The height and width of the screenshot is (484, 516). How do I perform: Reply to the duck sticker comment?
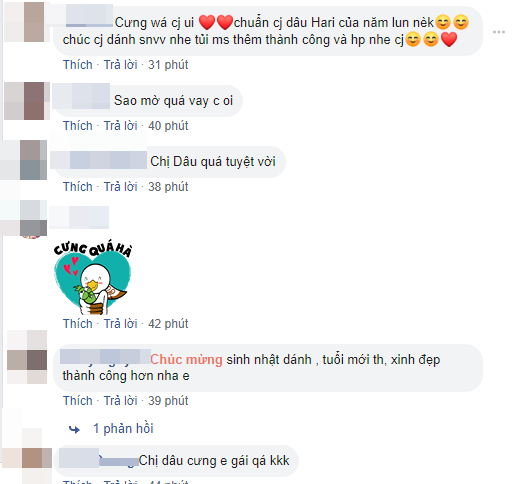pos(120,324)
